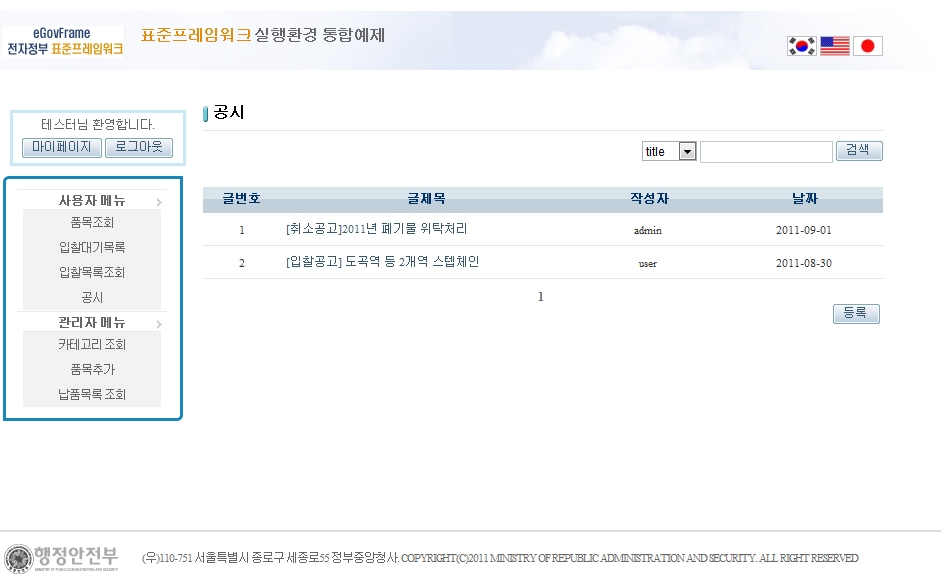941x574 pixels.
Task: Open the 2011년 폐기물 위탁처리 notice
Action: click(x=376, y=229)
